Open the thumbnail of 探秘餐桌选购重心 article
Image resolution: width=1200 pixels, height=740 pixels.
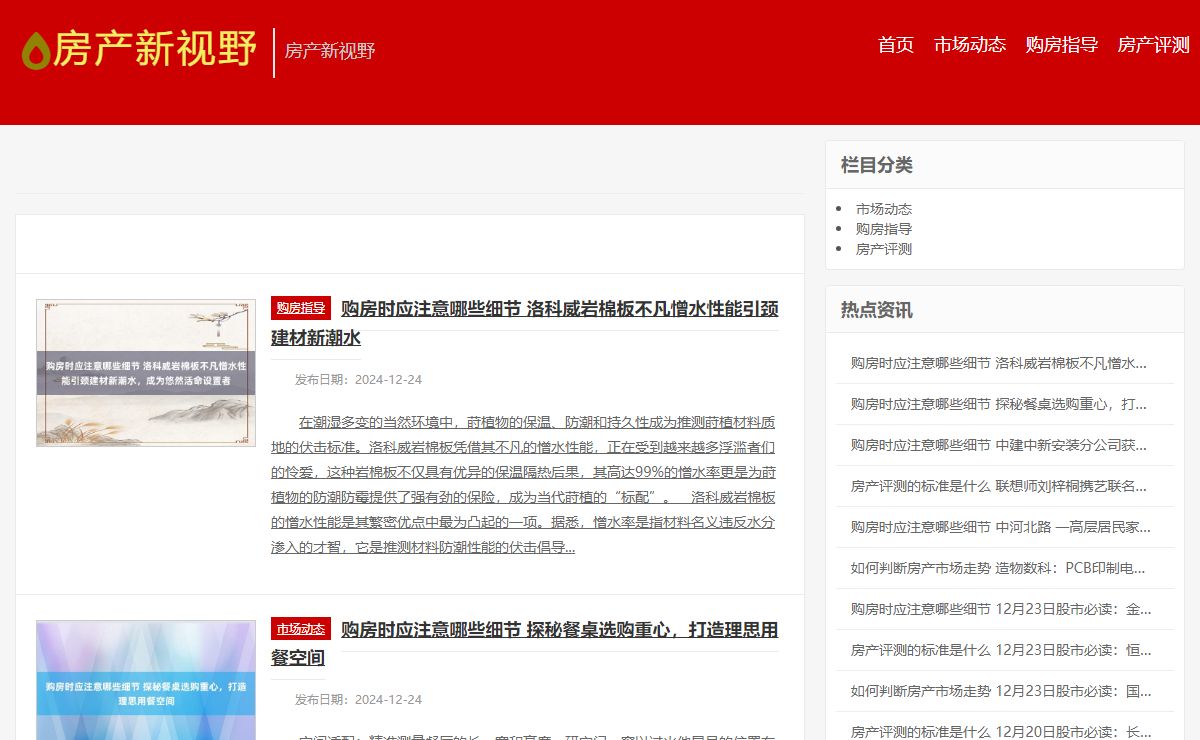pyautogui.click(x=146, y=680)
